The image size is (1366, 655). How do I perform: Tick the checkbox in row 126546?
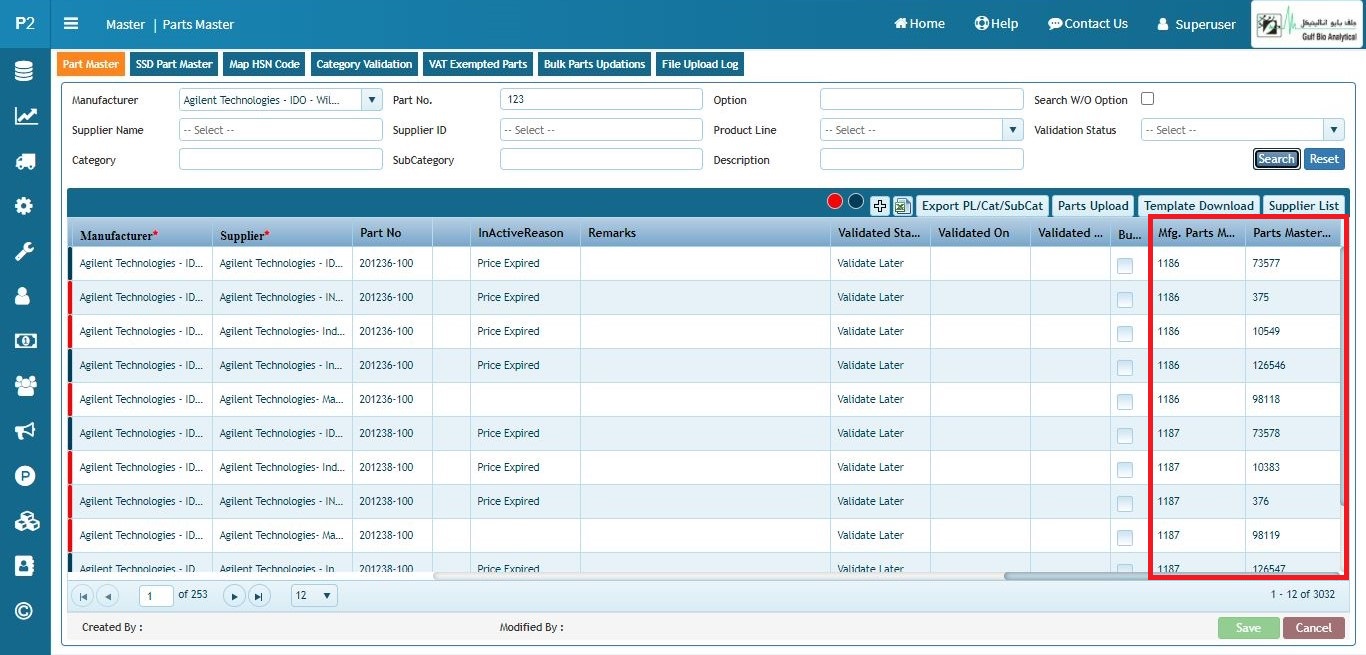(1125, 368)
